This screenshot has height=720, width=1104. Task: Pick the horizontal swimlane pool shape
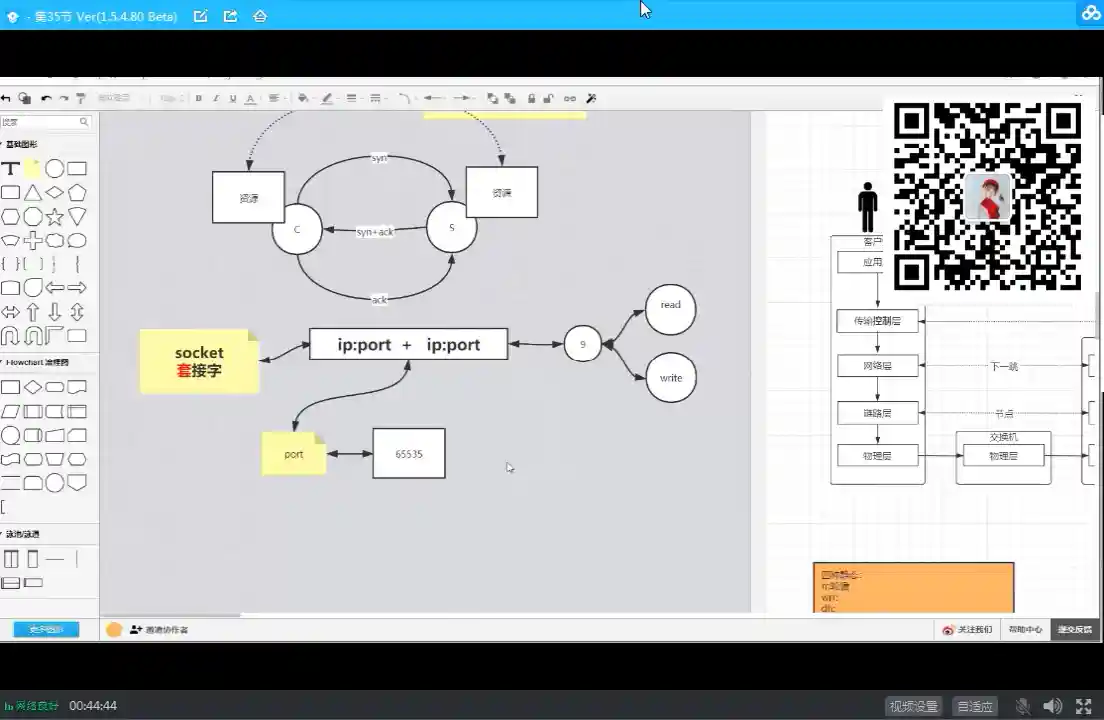coord(10,583)
